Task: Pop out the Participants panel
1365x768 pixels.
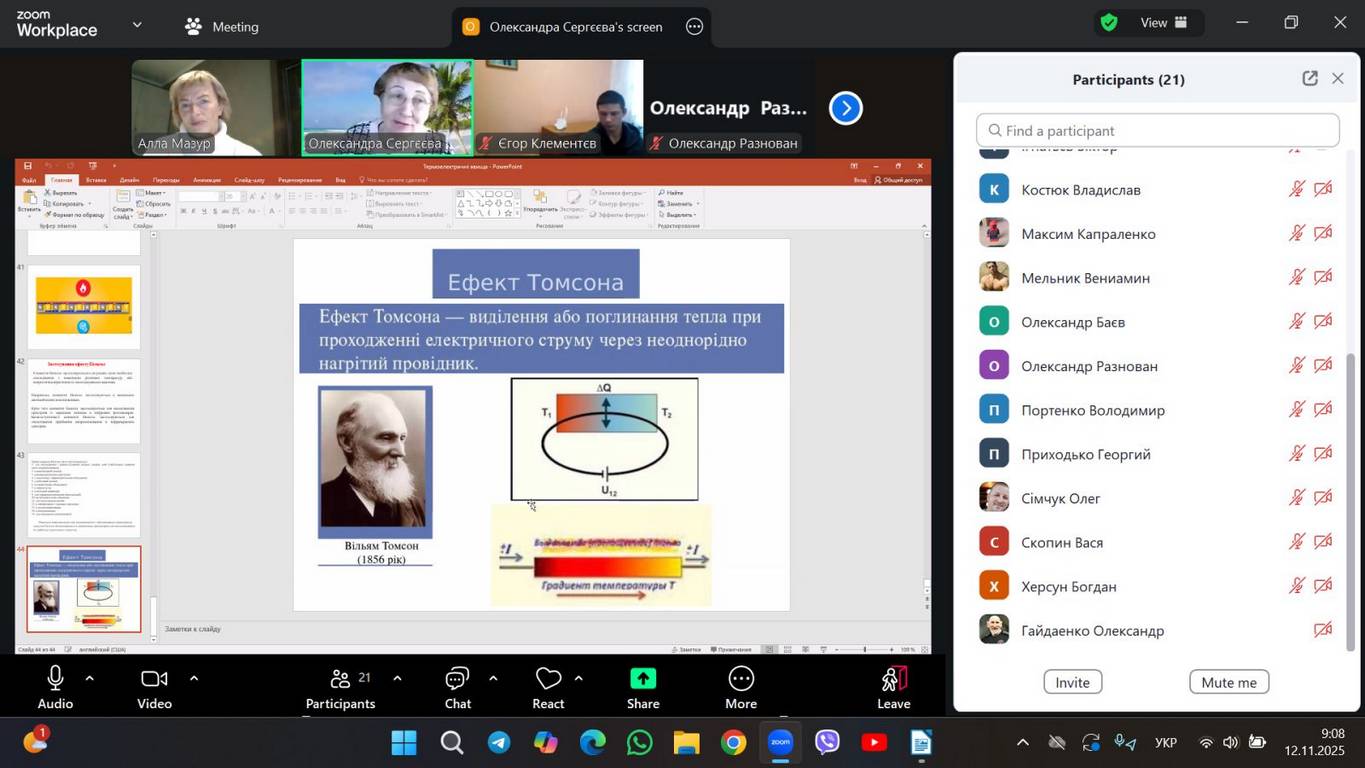Action: [x=1309, y=79]
